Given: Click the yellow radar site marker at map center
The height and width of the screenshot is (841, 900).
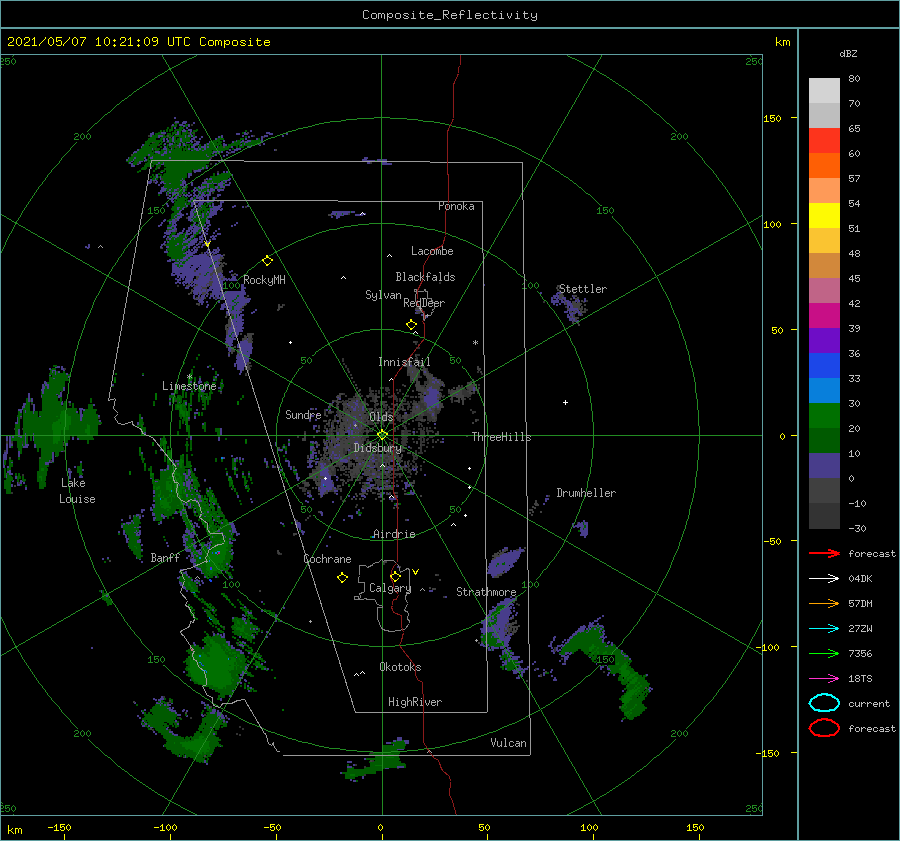Looking at the screenshot, I should tap(382, 435).
